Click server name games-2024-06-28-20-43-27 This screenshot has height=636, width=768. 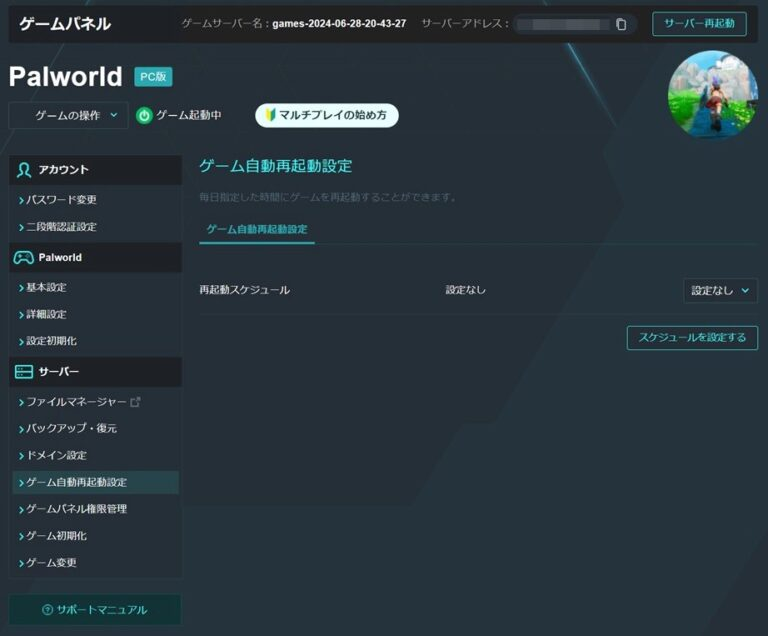(339, 24)
